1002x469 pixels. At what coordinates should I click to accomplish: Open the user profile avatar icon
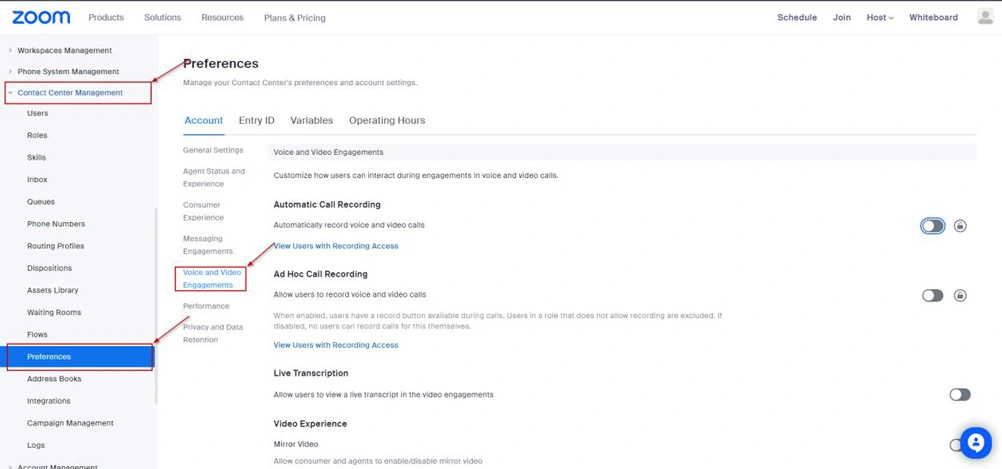[985, 17]
